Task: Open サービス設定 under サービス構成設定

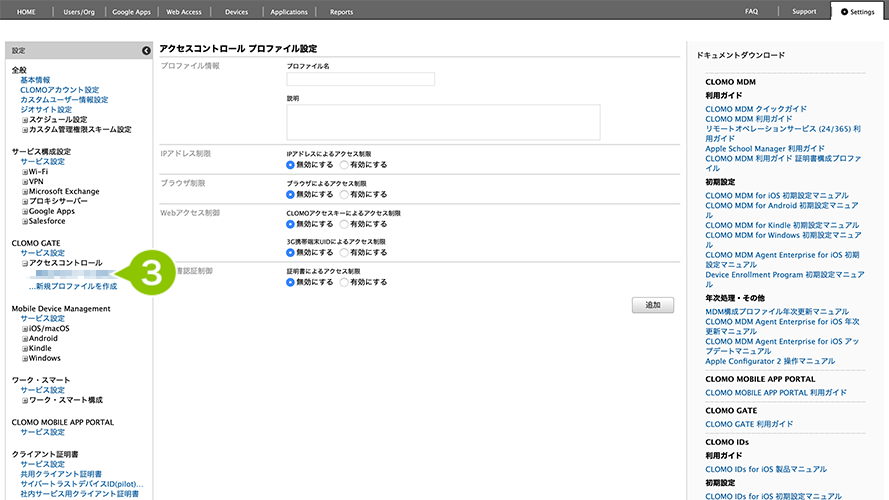Action: [43, 162]
